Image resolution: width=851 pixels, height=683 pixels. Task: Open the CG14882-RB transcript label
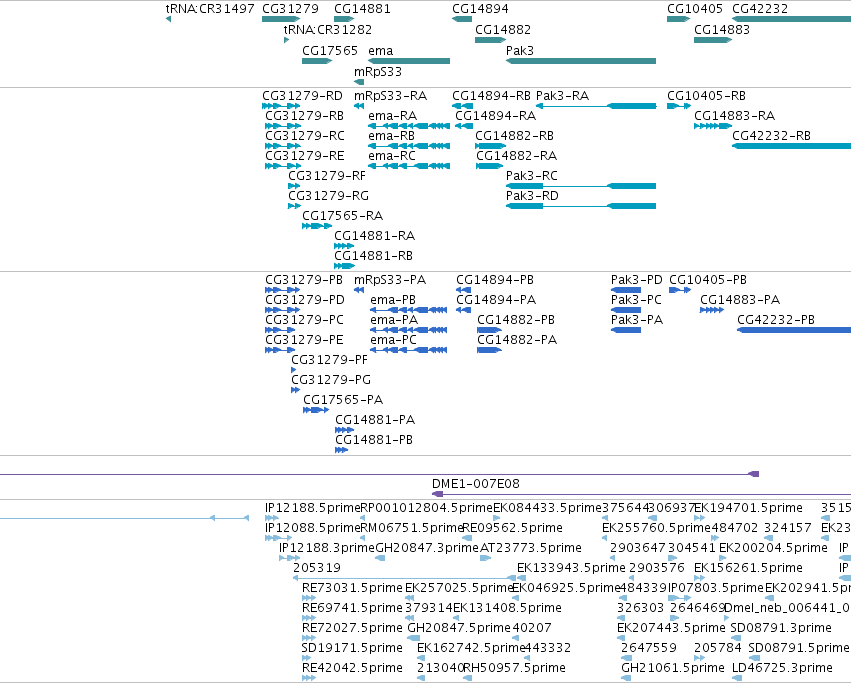coord(515,136)
